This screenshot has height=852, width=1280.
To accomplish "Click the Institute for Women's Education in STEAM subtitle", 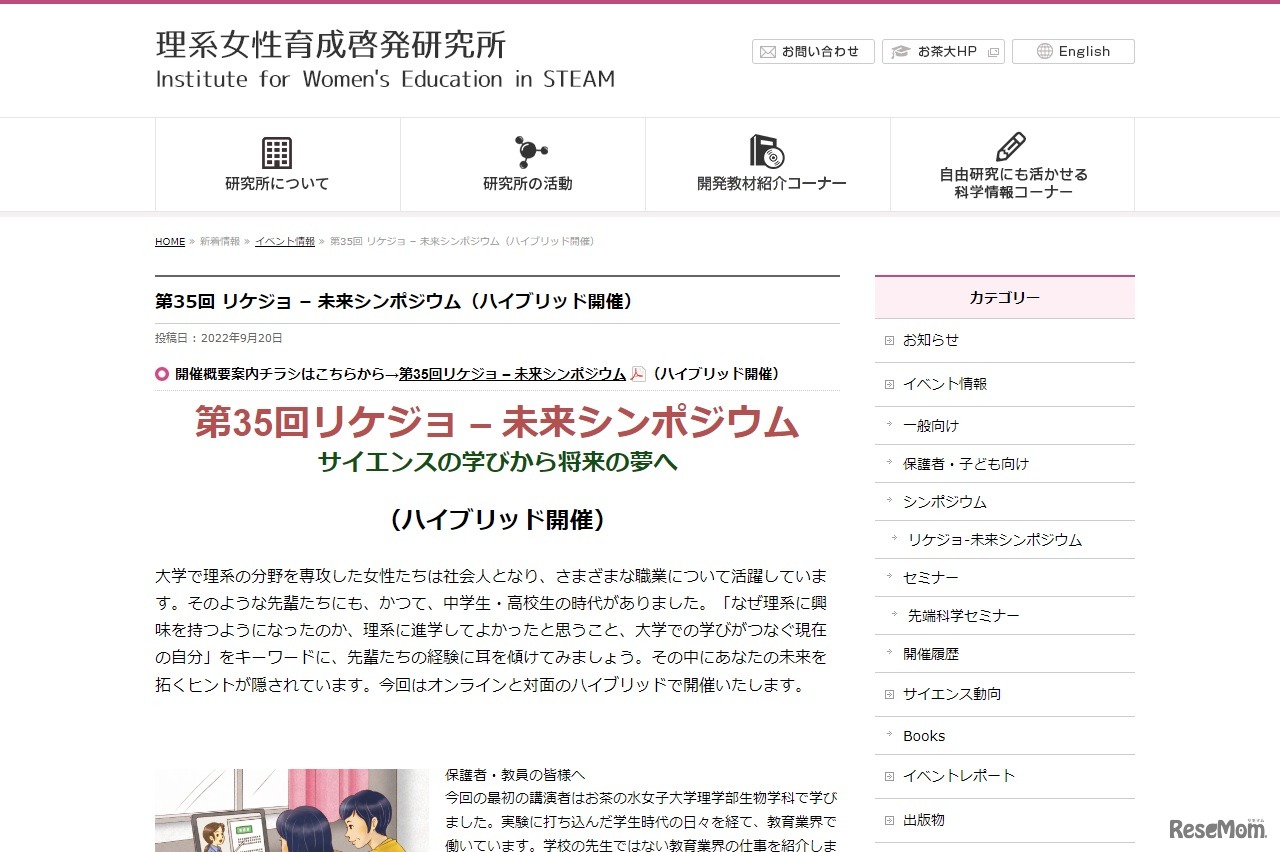I will coord(385,80).
